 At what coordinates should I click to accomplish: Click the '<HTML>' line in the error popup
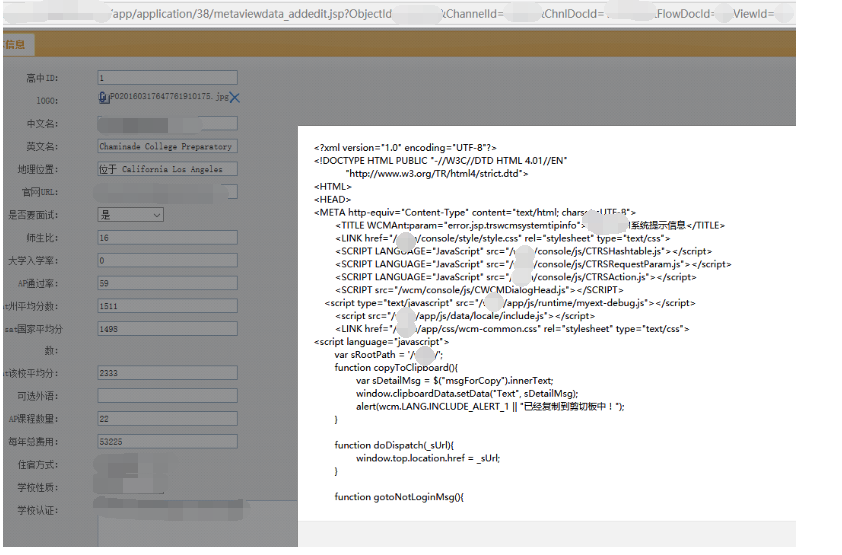(332, 187)
